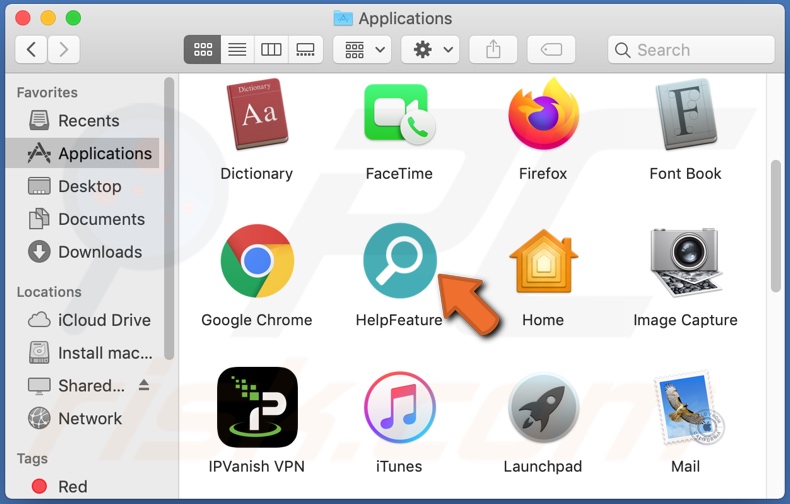Select the Mail stamp icon
Screen dimensions: 790x504
[x=687, y=407]
